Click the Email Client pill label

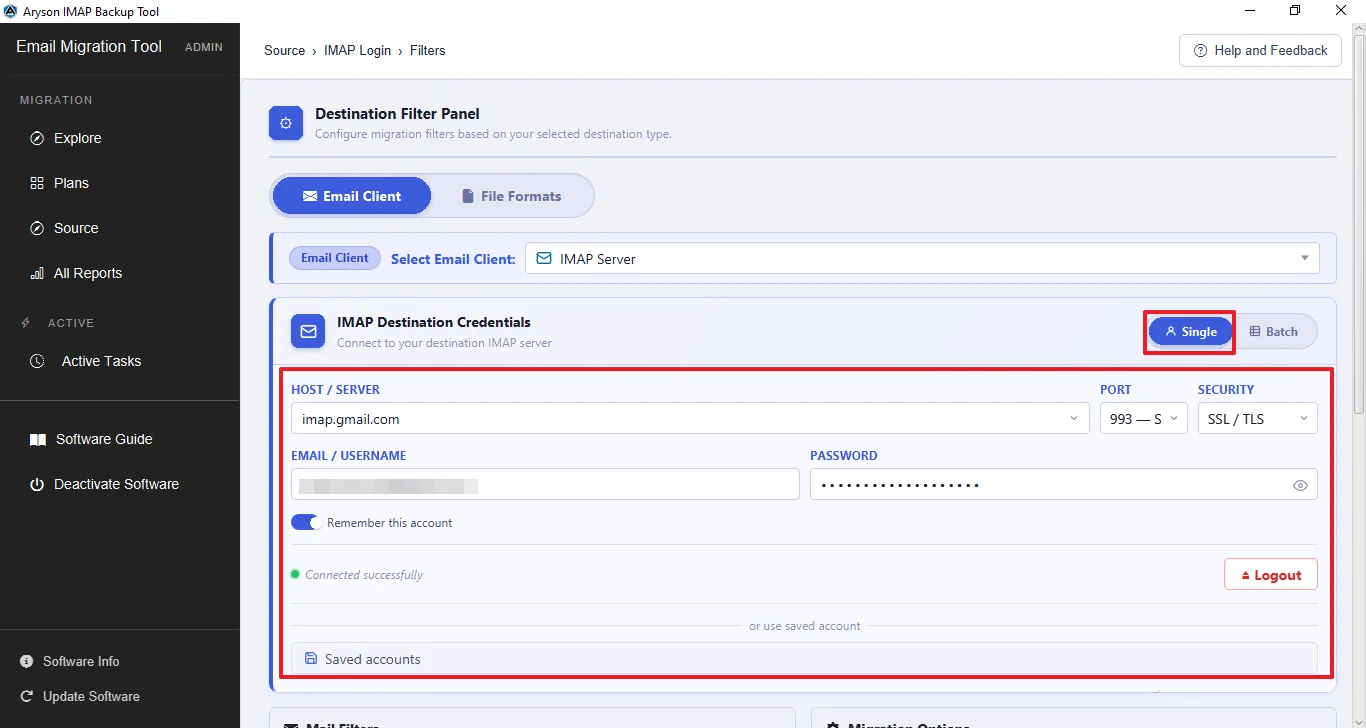tap(335, 258)
